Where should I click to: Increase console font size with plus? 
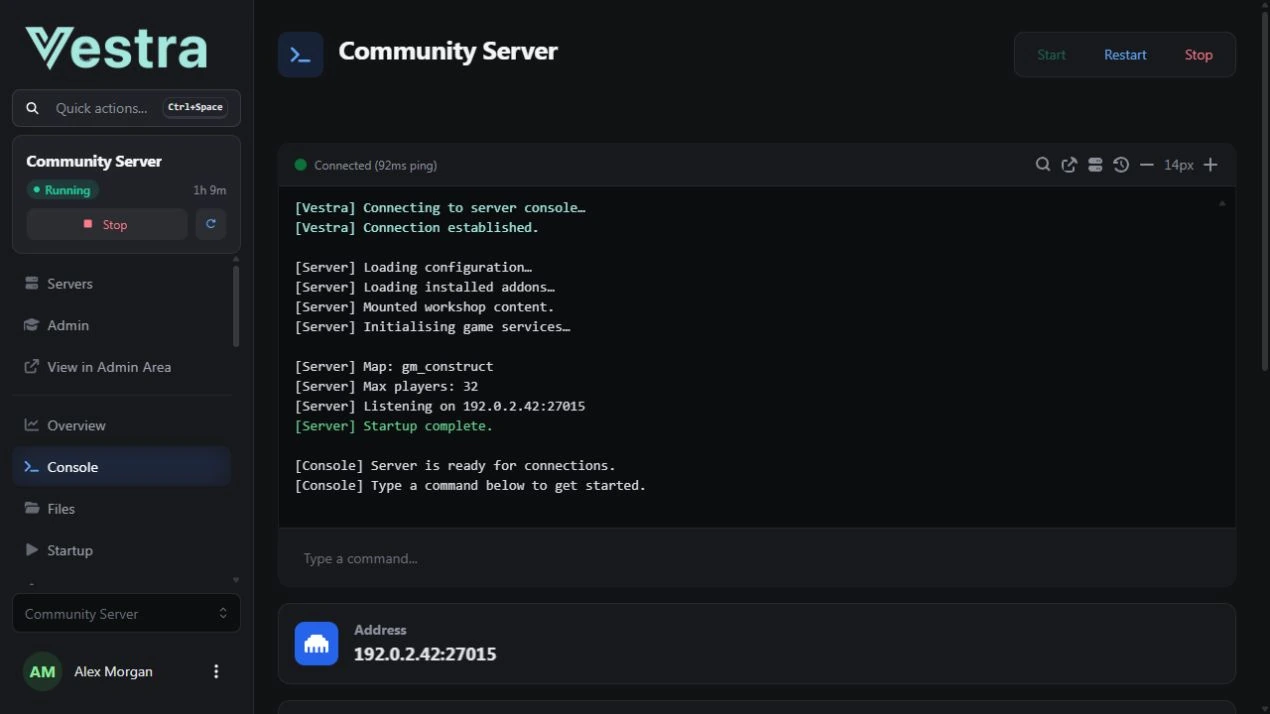[x=1210, y=165]
